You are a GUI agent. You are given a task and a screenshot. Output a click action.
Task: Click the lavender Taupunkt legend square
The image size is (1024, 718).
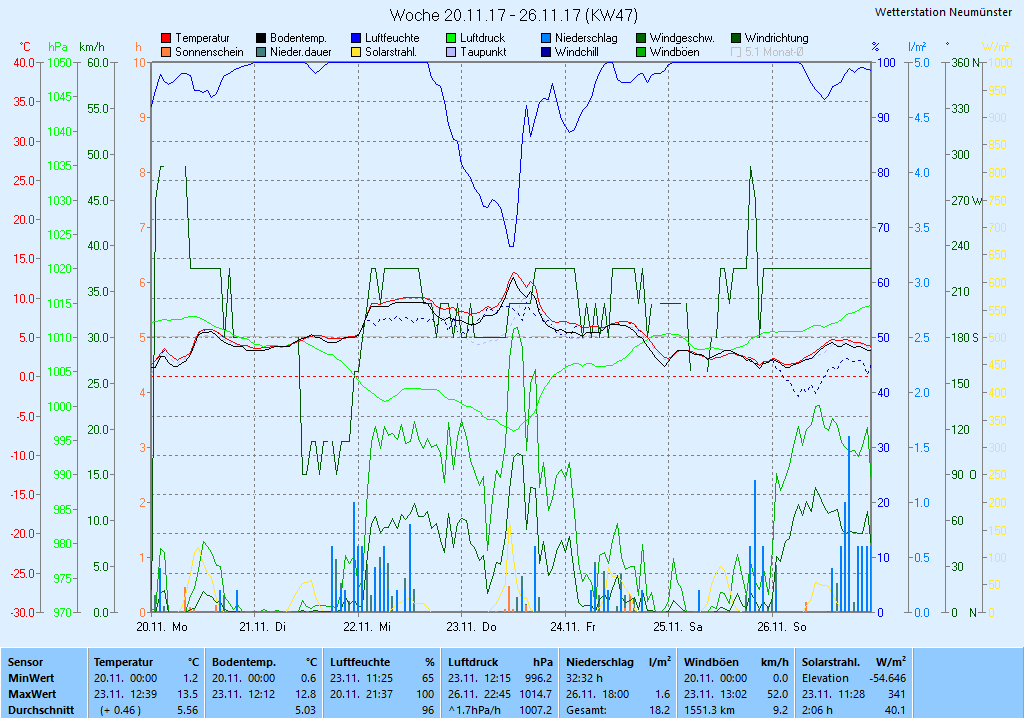[451, 52]
